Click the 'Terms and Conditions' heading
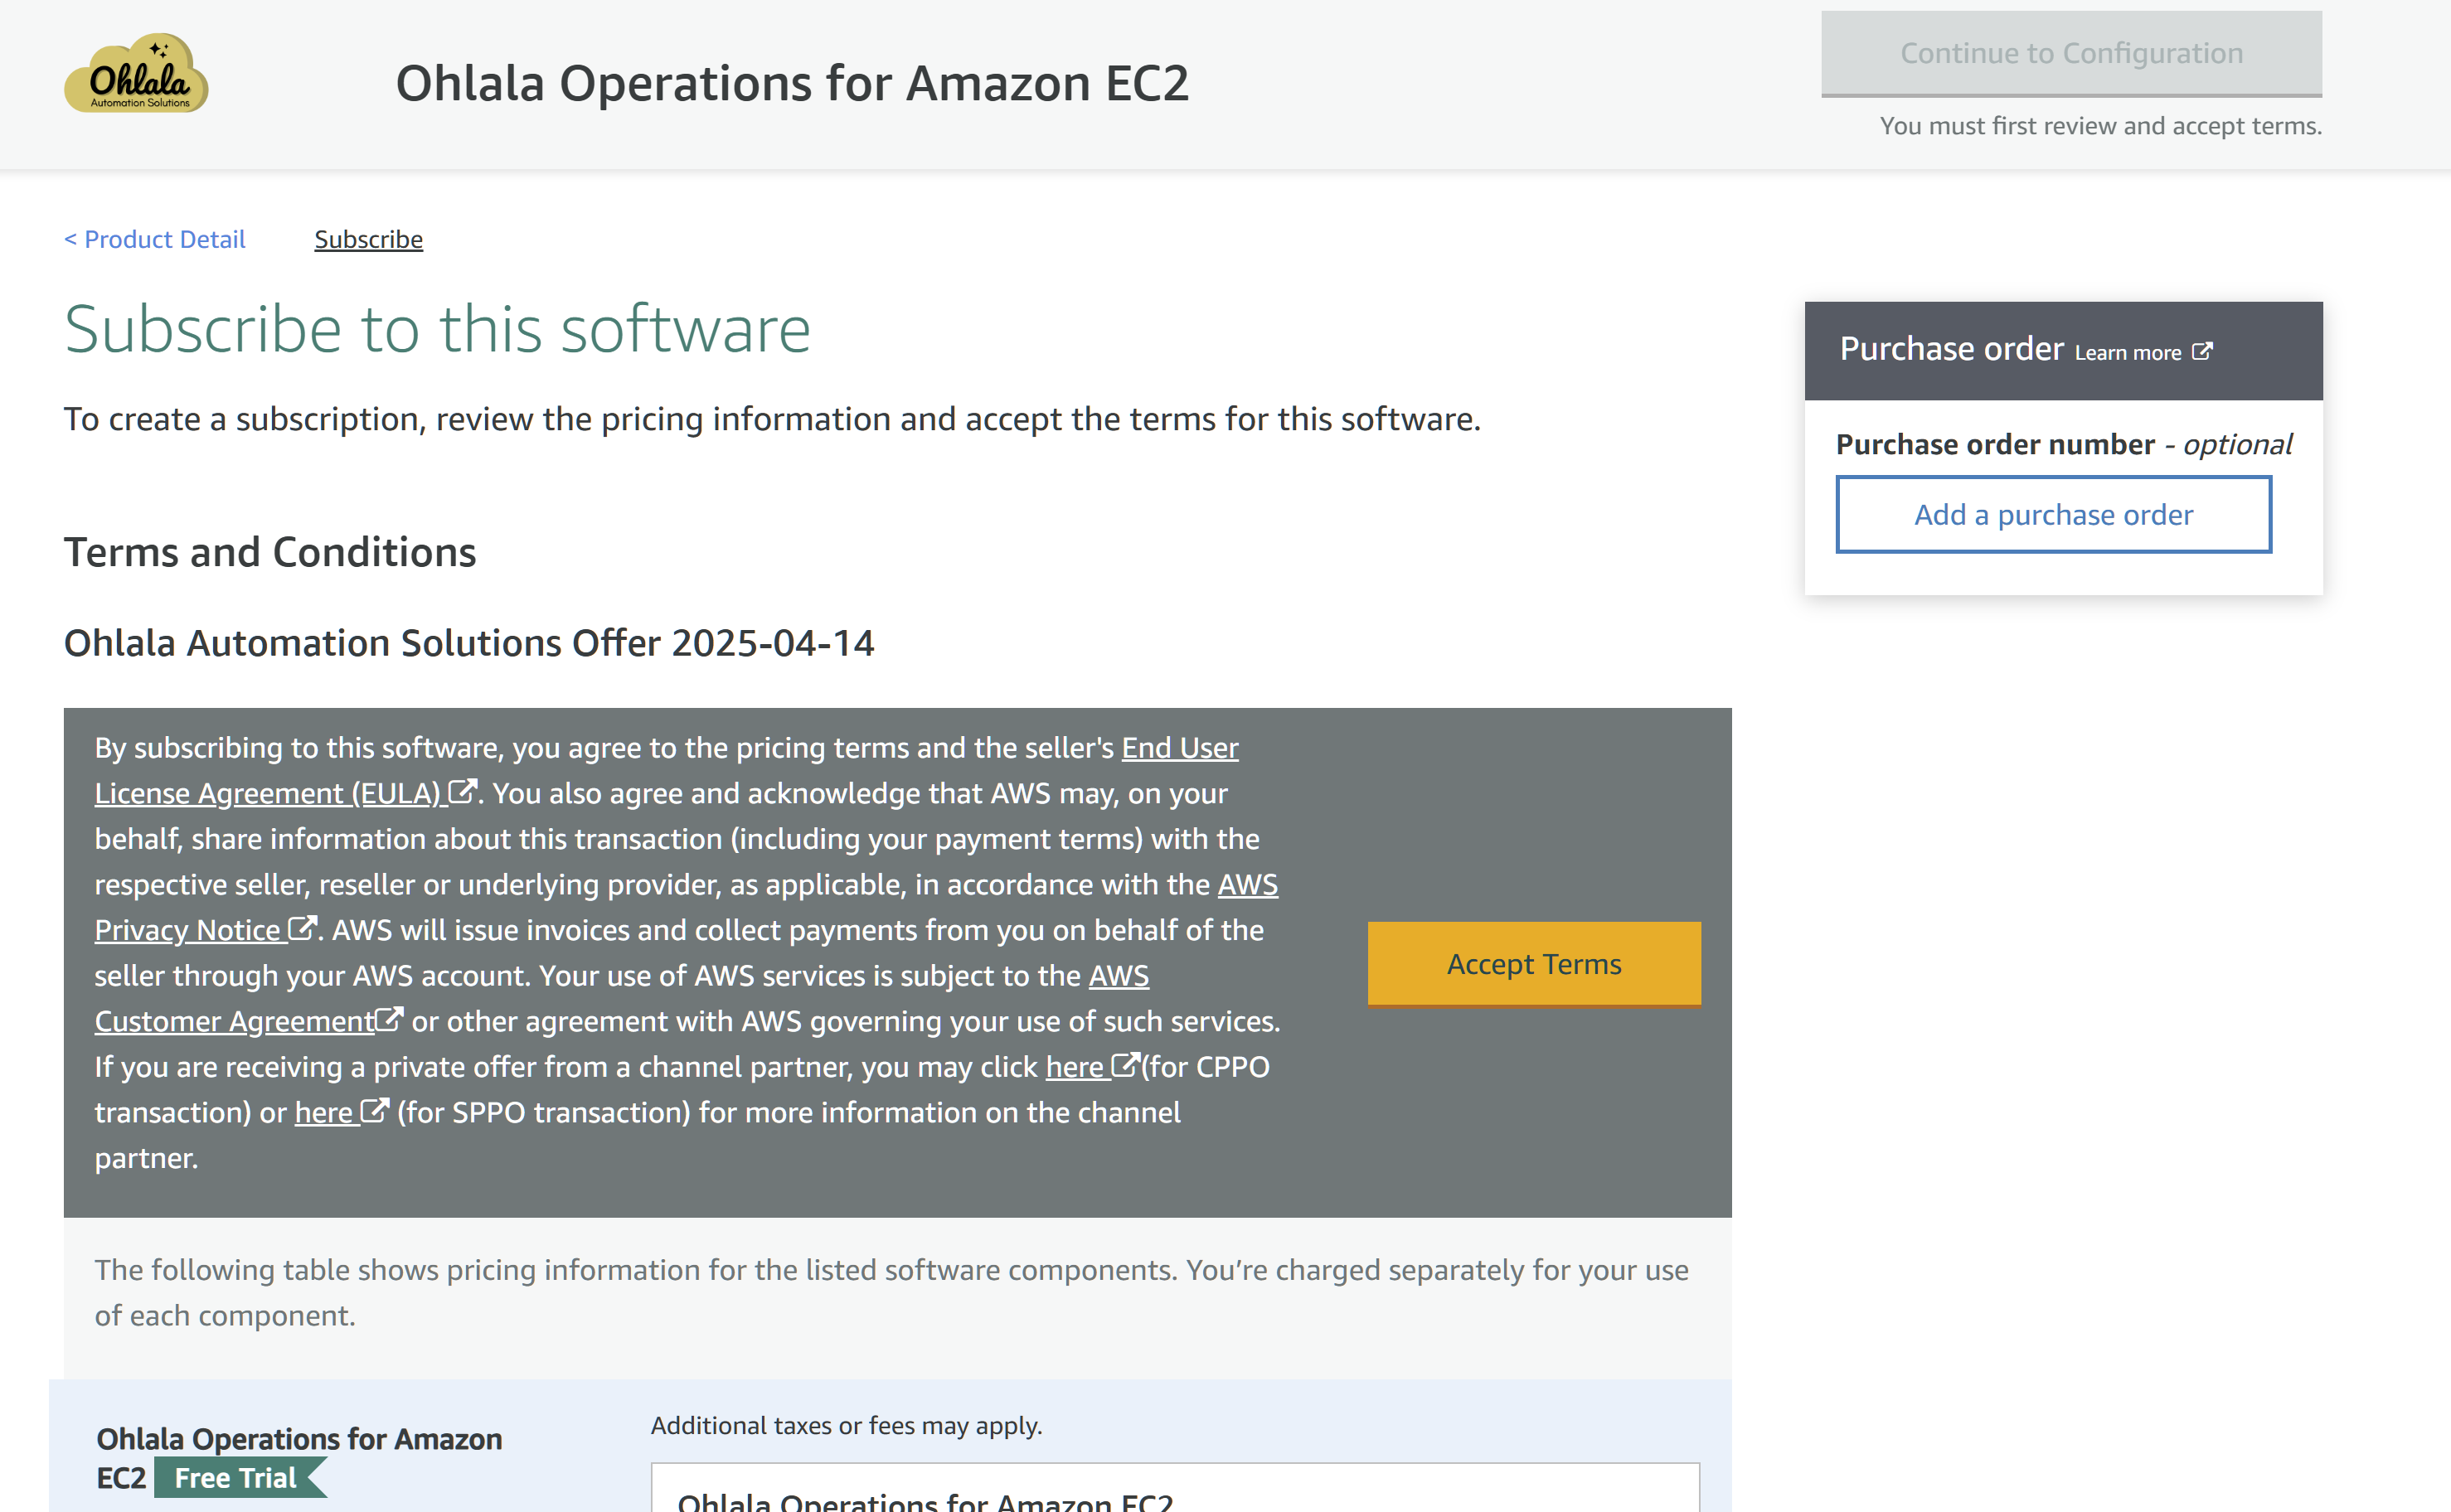The height and width of the screenshot is (1512, 2451). click(x=270, y=551)
